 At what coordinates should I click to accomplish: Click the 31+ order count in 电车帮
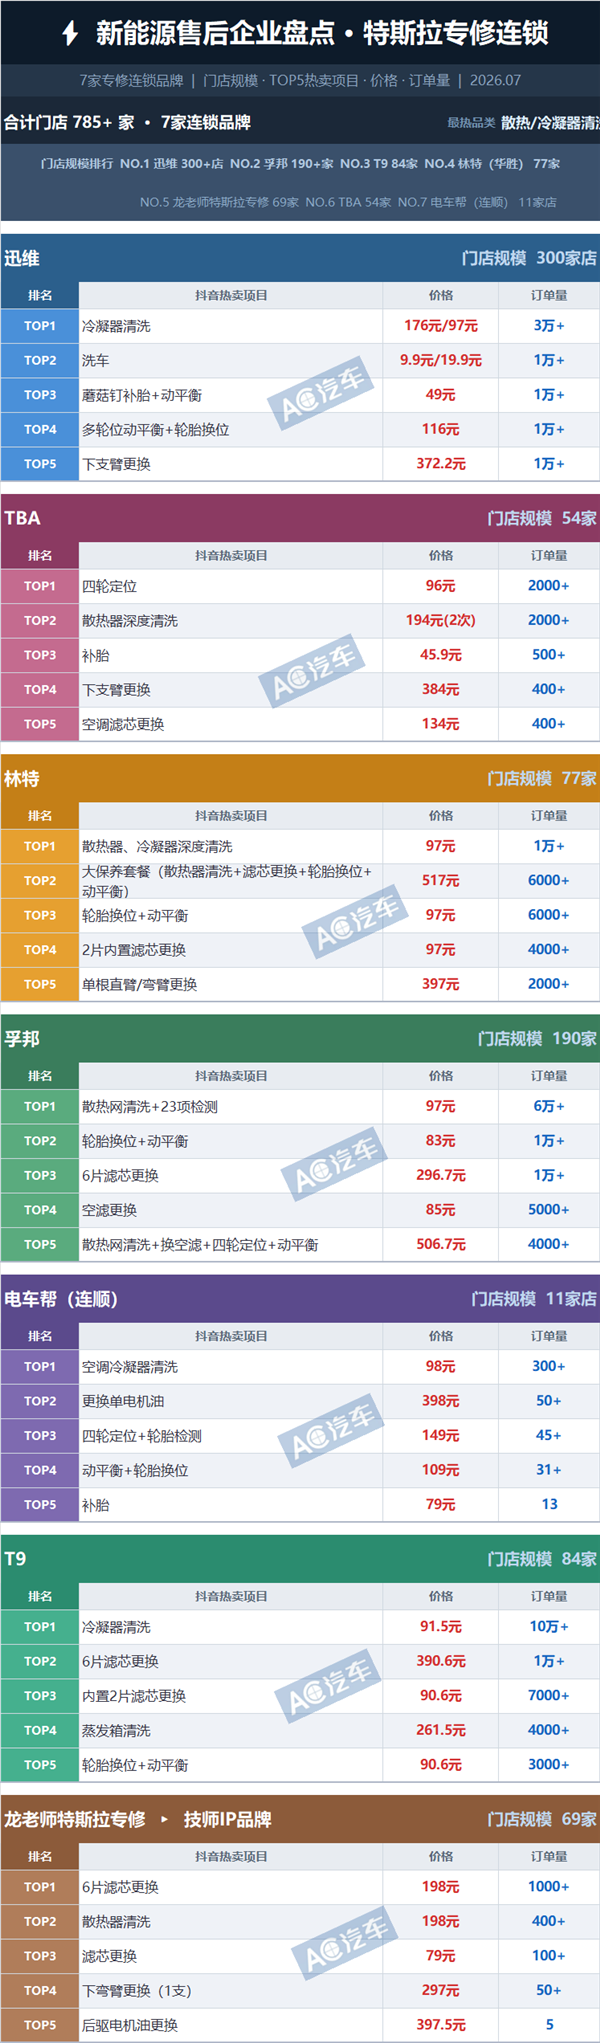(549, 1469)
